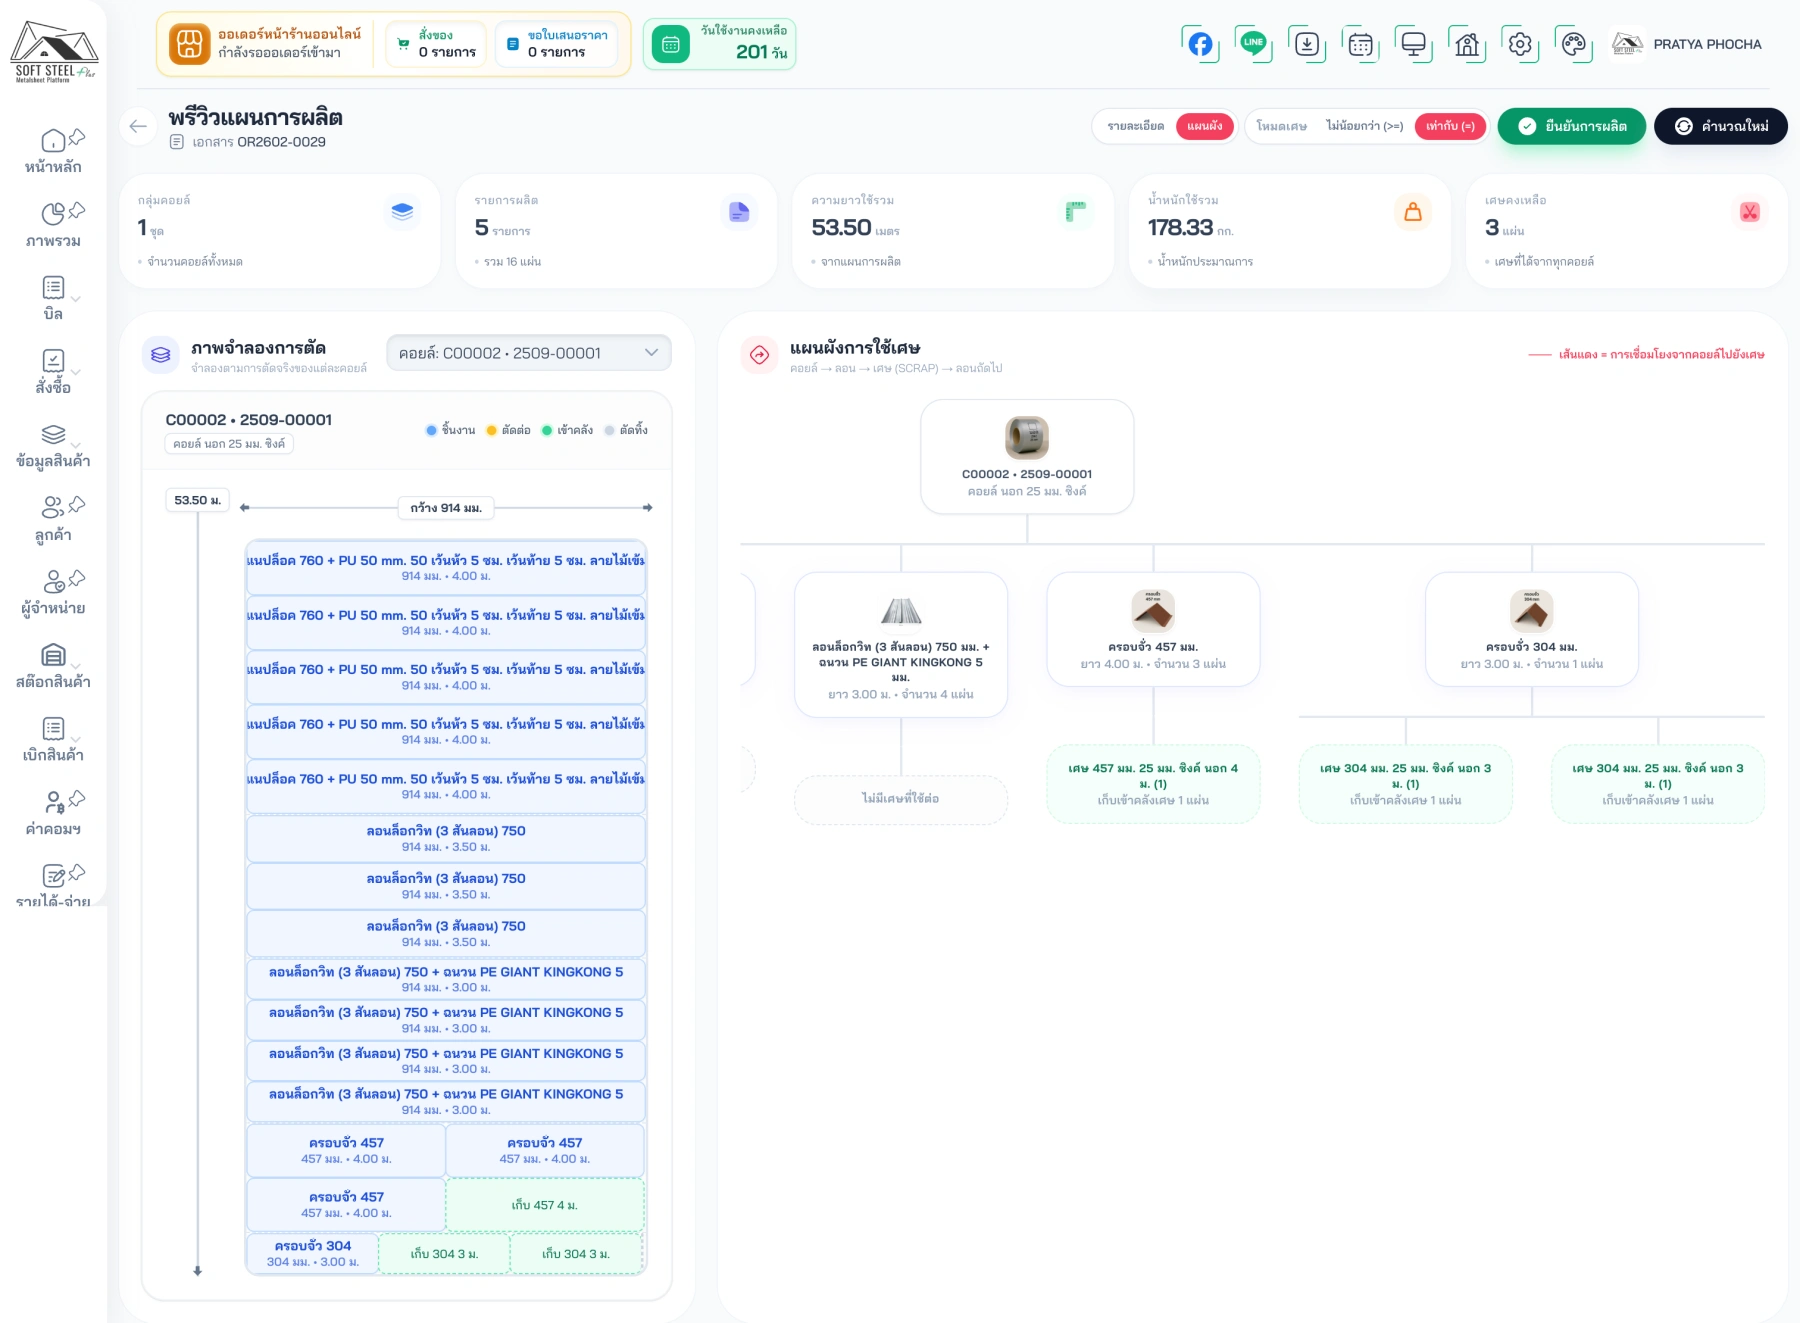Click the monitor display icon
This screenshot has width=1800, height=1323.
click(x=1414, y=44)
